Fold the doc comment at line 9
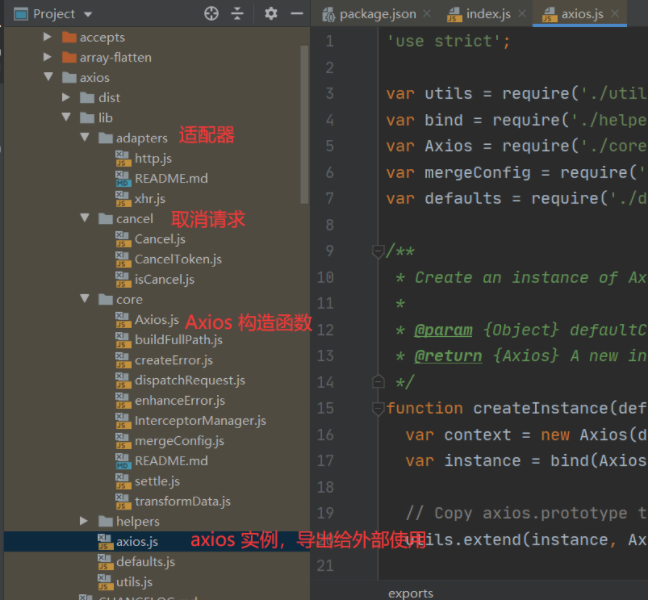 pos(378,251)
